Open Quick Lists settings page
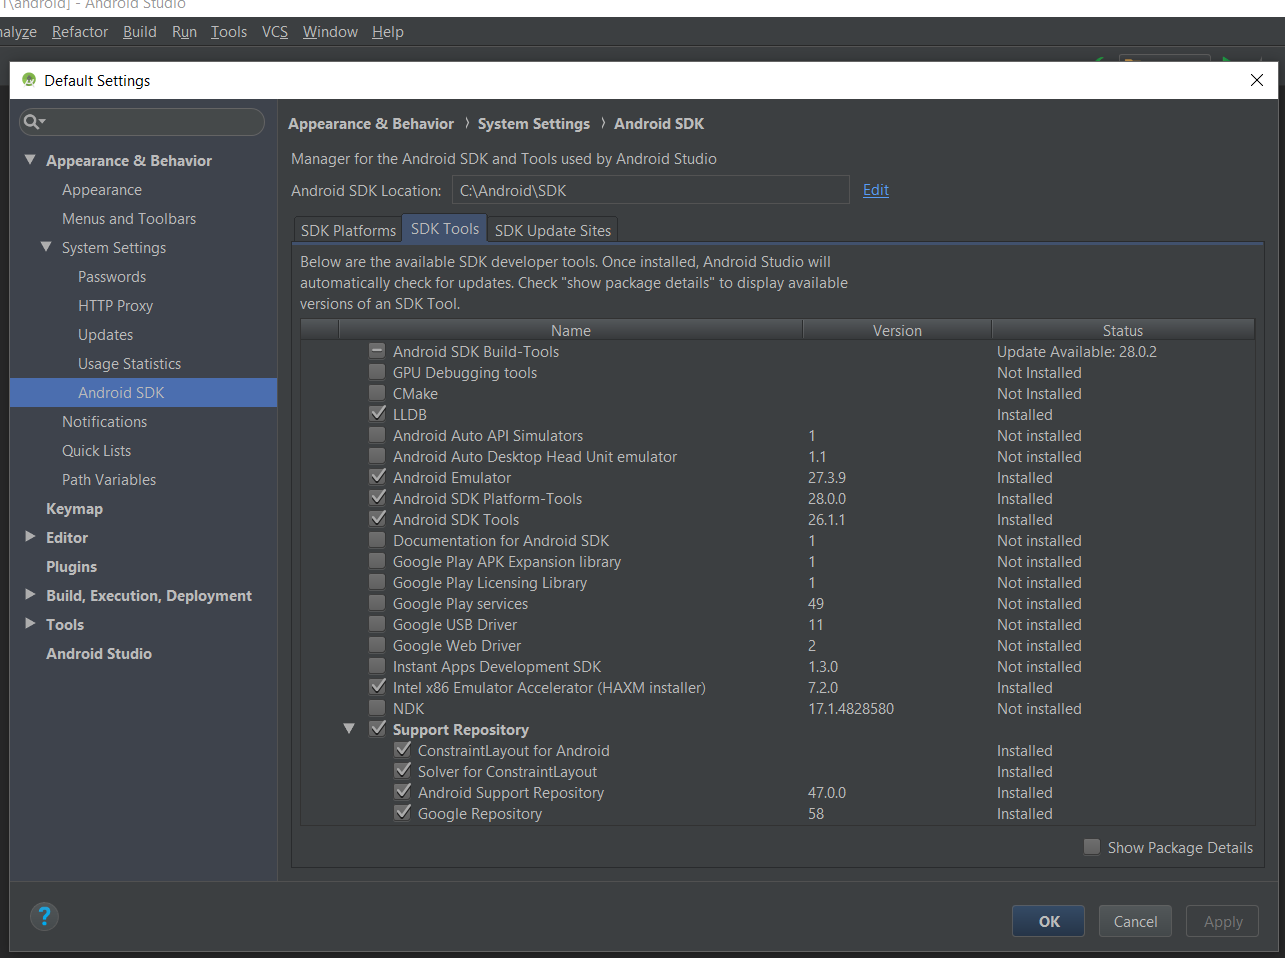 [x=97, y=451]
